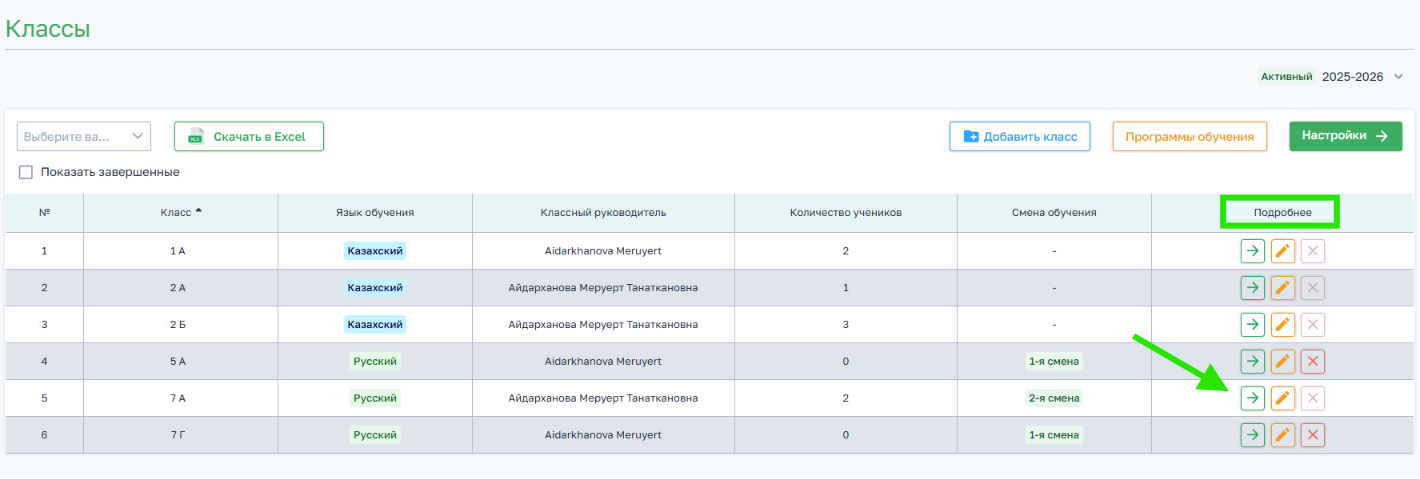Open details arrow for class 1 А
This screenshot has width=1420, height=479.
1252,251
